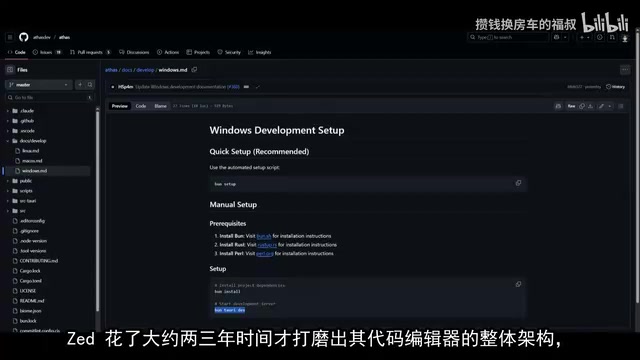Image resolution: width=640 pixels, height=360 pixels.
Task: Expand the .vscode folder
Action: [7, 131]
